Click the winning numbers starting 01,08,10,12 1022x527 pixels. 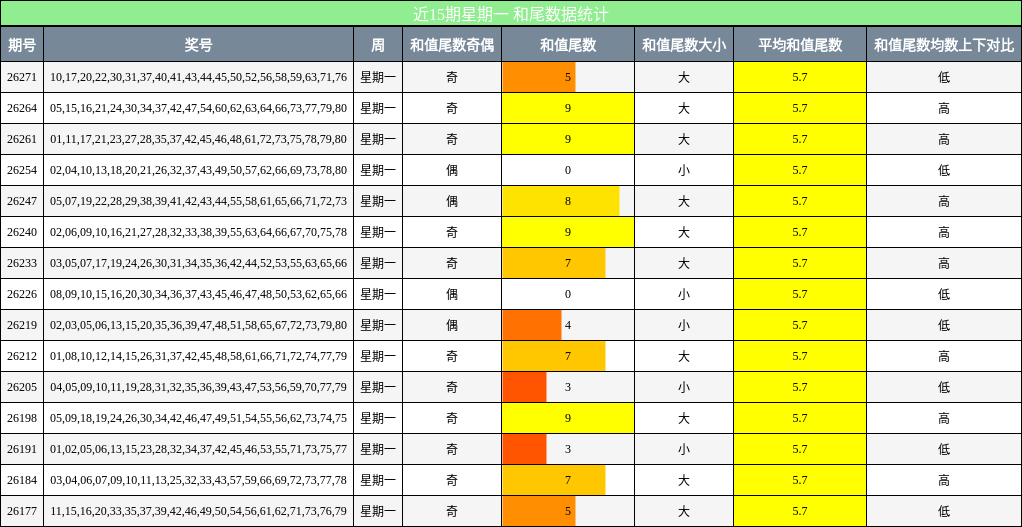point(198,356)
